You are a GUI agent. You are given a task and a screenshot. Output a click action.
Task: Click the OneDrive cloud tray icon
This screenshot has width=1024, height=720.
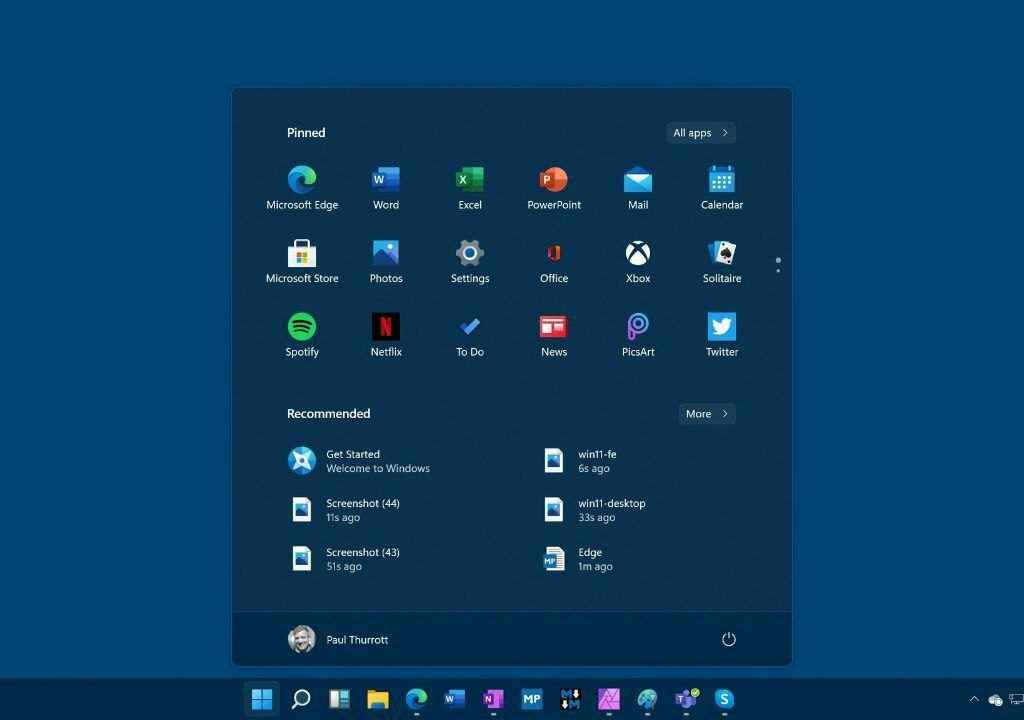tap(995, 700)
